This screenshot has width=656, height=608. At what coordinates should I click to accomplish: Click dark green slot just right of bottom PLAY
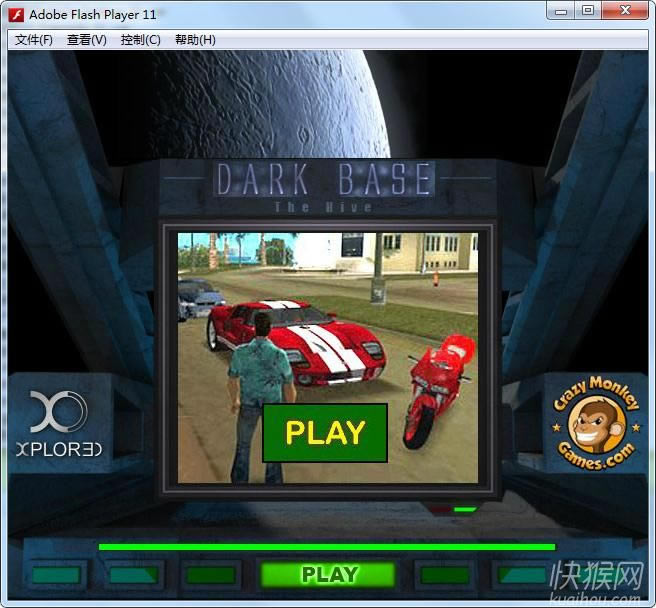click(x=444, y=575)
